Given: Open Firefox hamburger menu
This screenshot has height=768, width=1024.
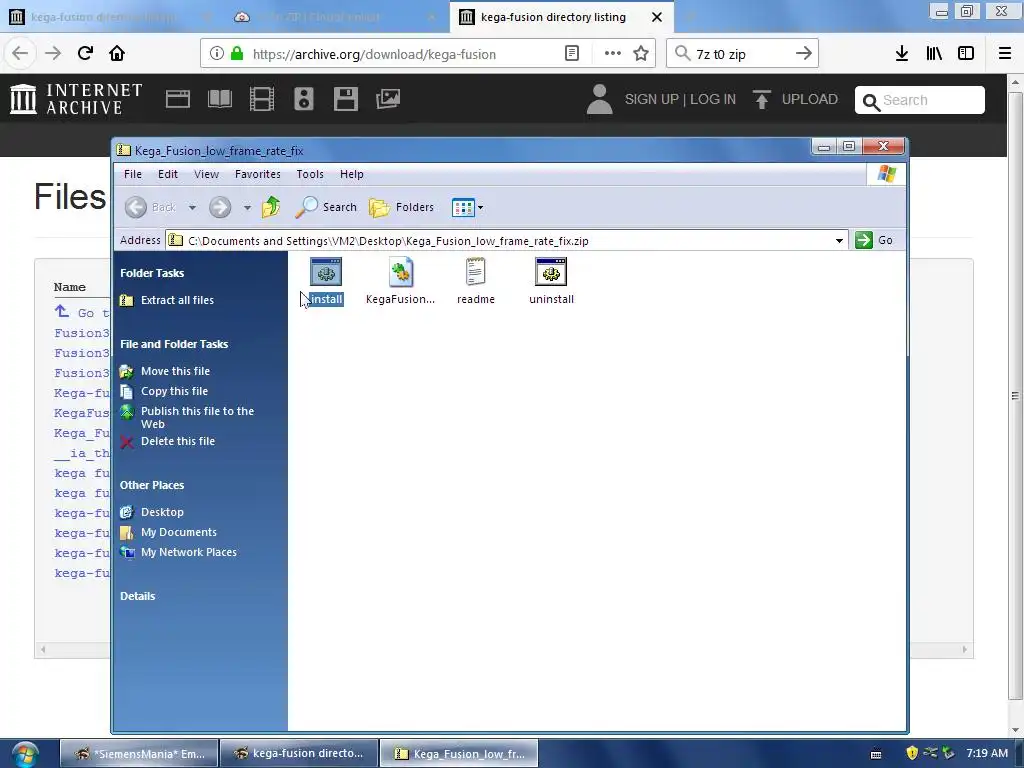Looking at the screenshot, I should 1005,54.
